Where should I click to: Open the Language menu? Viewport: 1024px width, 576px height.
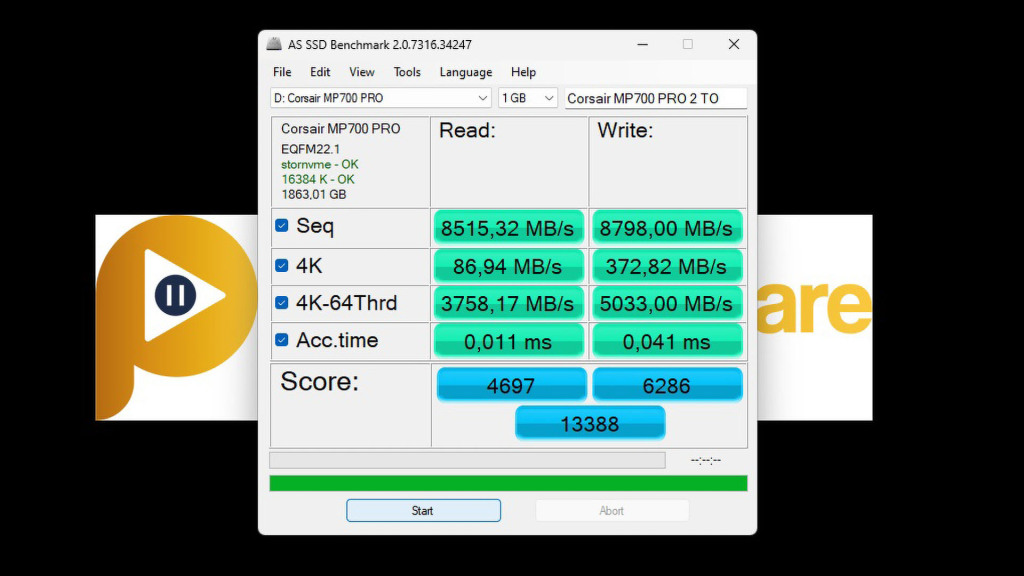click(x=465, y=72)
